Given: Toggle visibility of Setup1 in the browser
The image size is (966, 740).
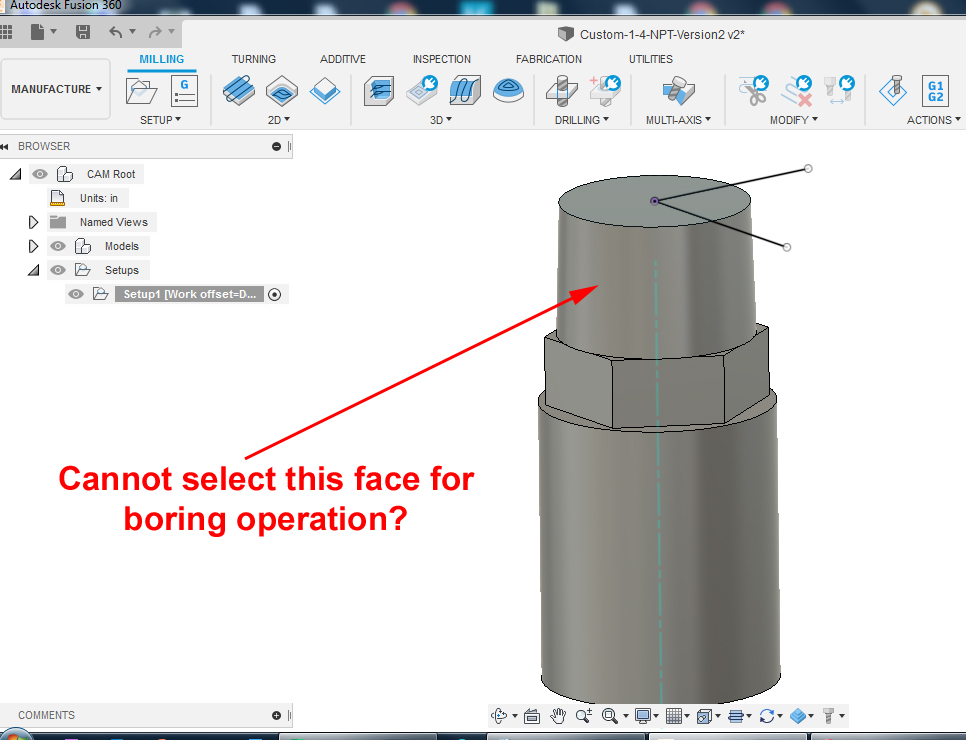Looking at the screenshot, I should 75,293.
